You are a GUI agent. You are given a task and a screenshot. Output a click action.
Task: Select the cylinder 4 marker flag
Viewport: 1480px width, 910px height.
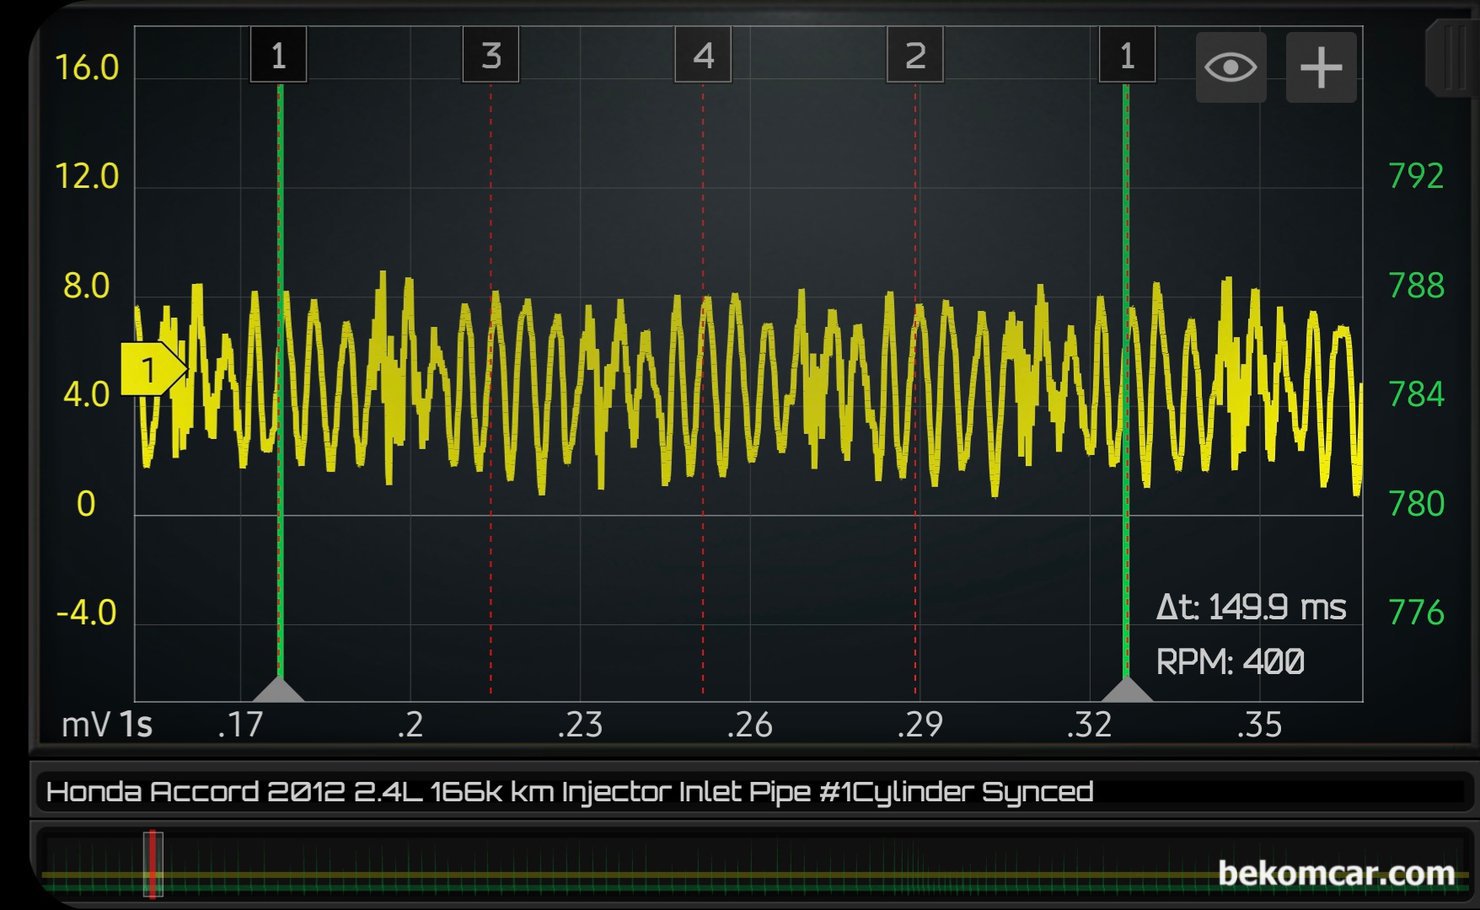tap(703, 56)
